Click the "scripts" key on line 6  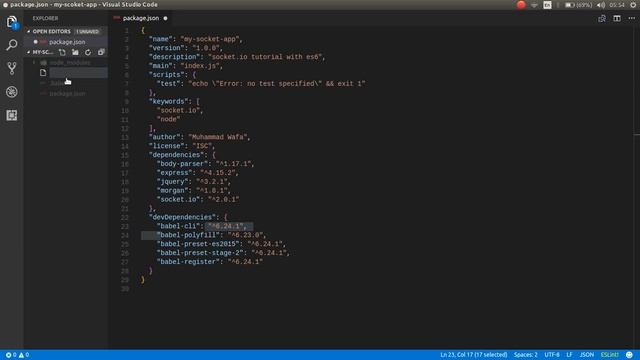point(166,75)
